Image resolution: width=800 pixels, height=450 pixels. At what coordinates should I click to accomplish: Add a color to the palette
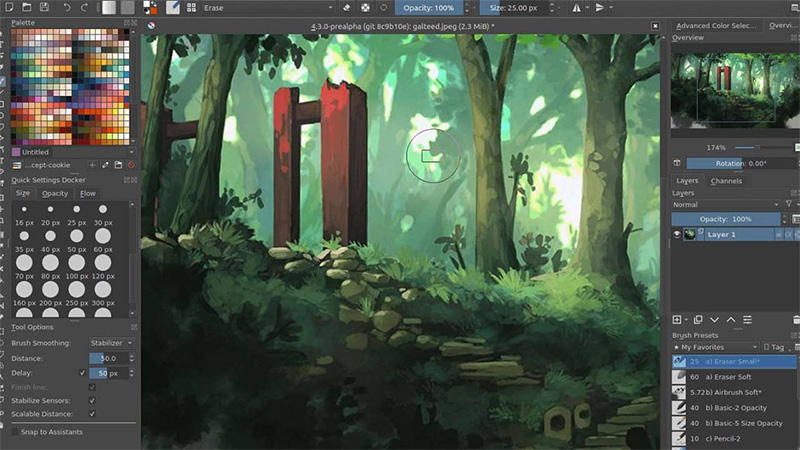tap(92, 165)
